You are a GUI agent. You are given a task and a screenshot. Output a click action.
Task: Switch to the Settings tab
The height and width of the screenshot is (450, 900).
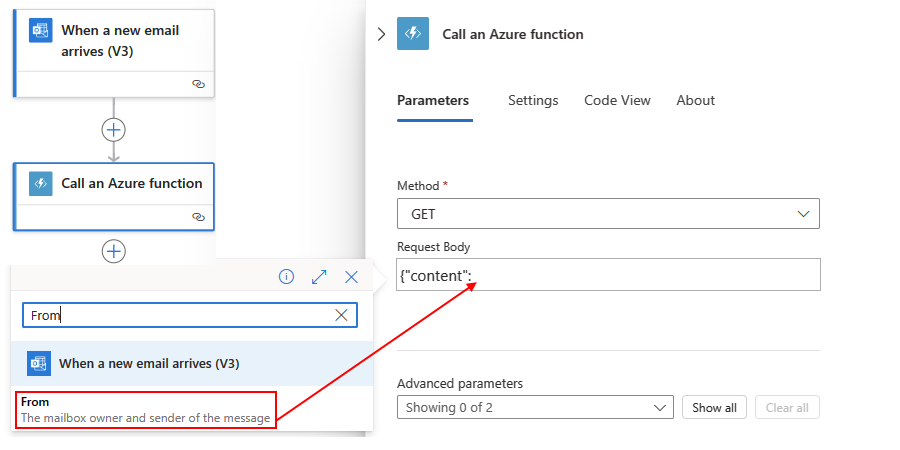(533, 100)
